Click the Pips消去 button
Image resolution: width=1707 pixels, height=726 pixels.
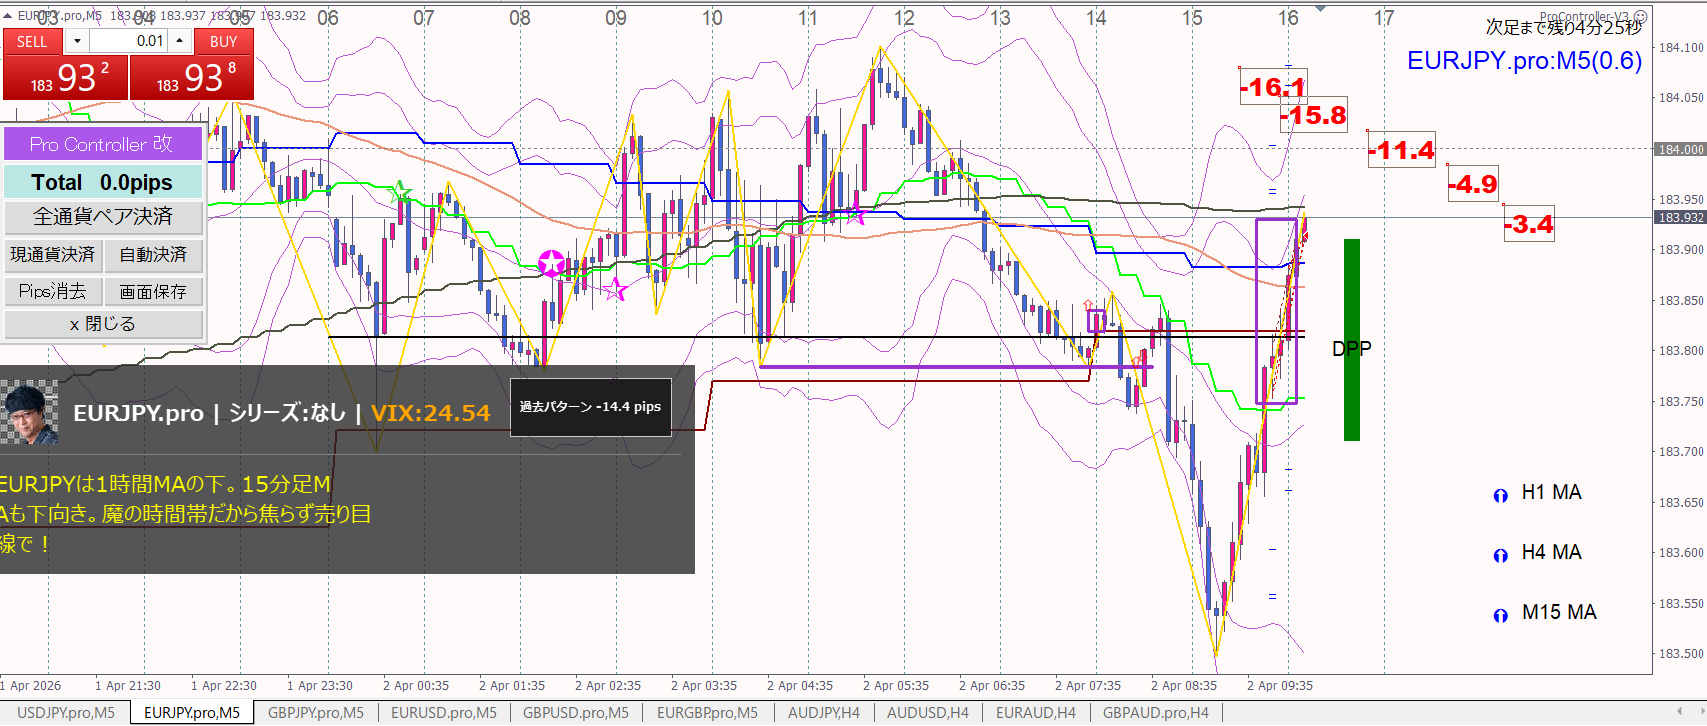(52, 292)
